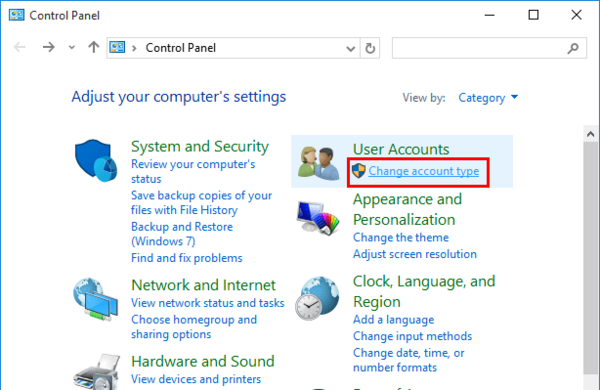
Task: Expand the View by Category dropdown
Action: point(488,98)
